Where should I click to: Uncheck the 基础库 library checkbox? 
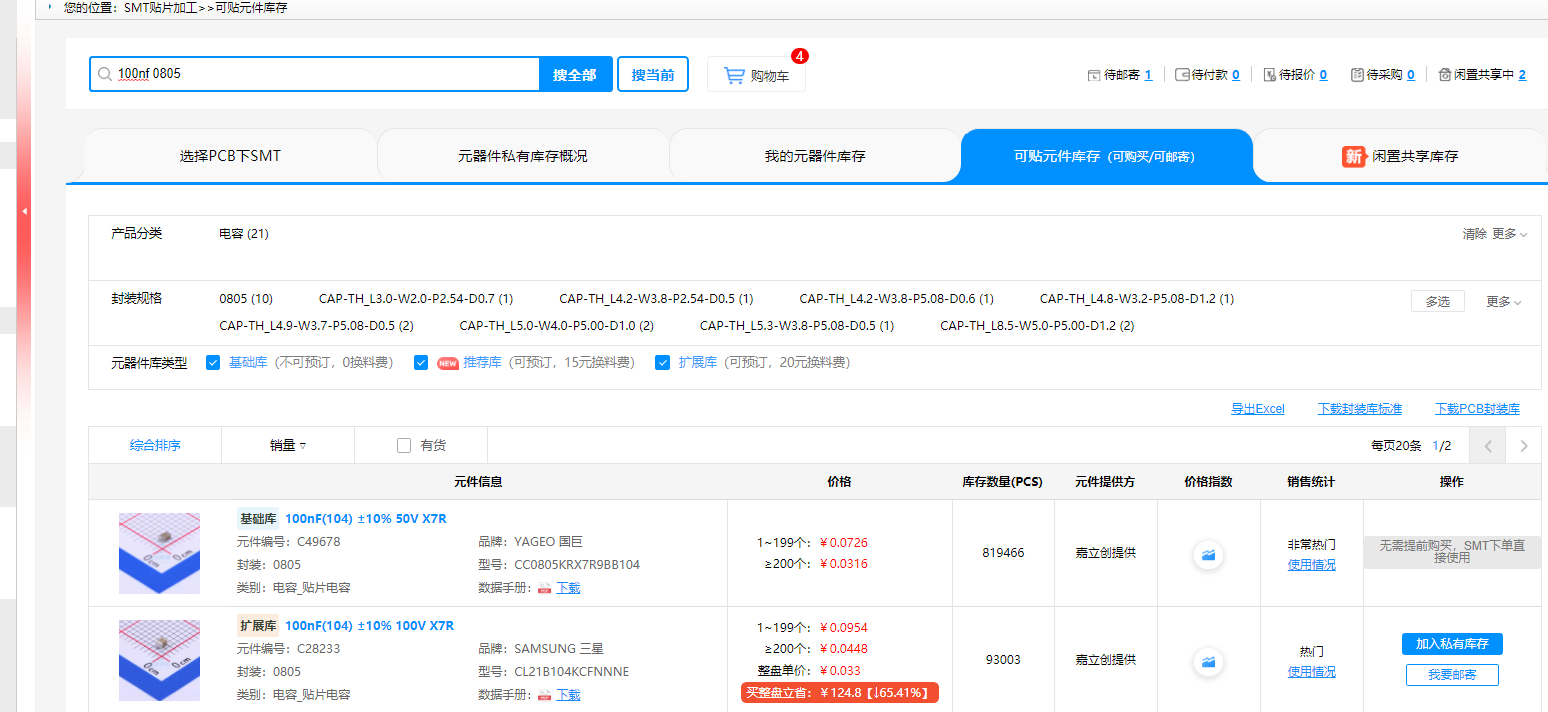(x=213, y=363)
